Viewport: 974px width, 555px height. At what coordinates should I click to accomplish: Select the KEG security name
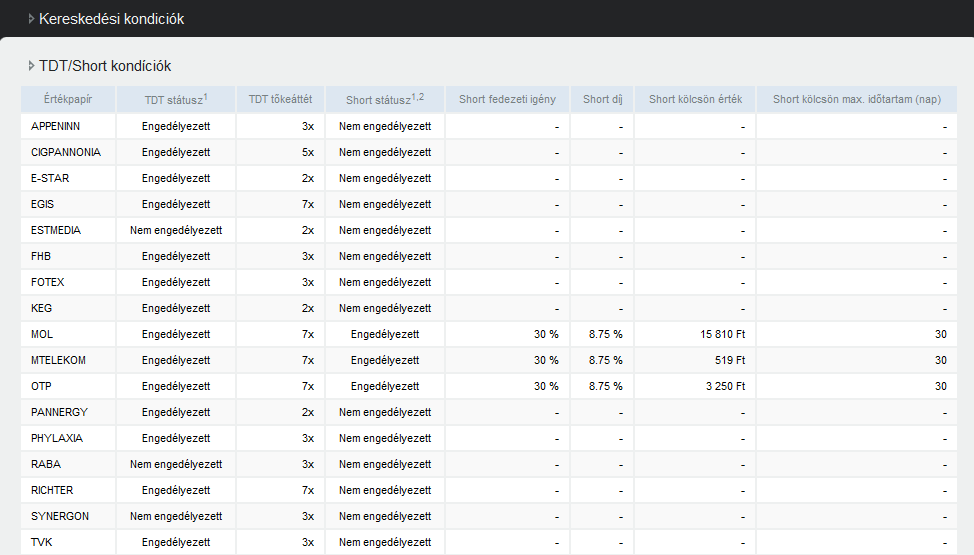(x=42, y=309)
